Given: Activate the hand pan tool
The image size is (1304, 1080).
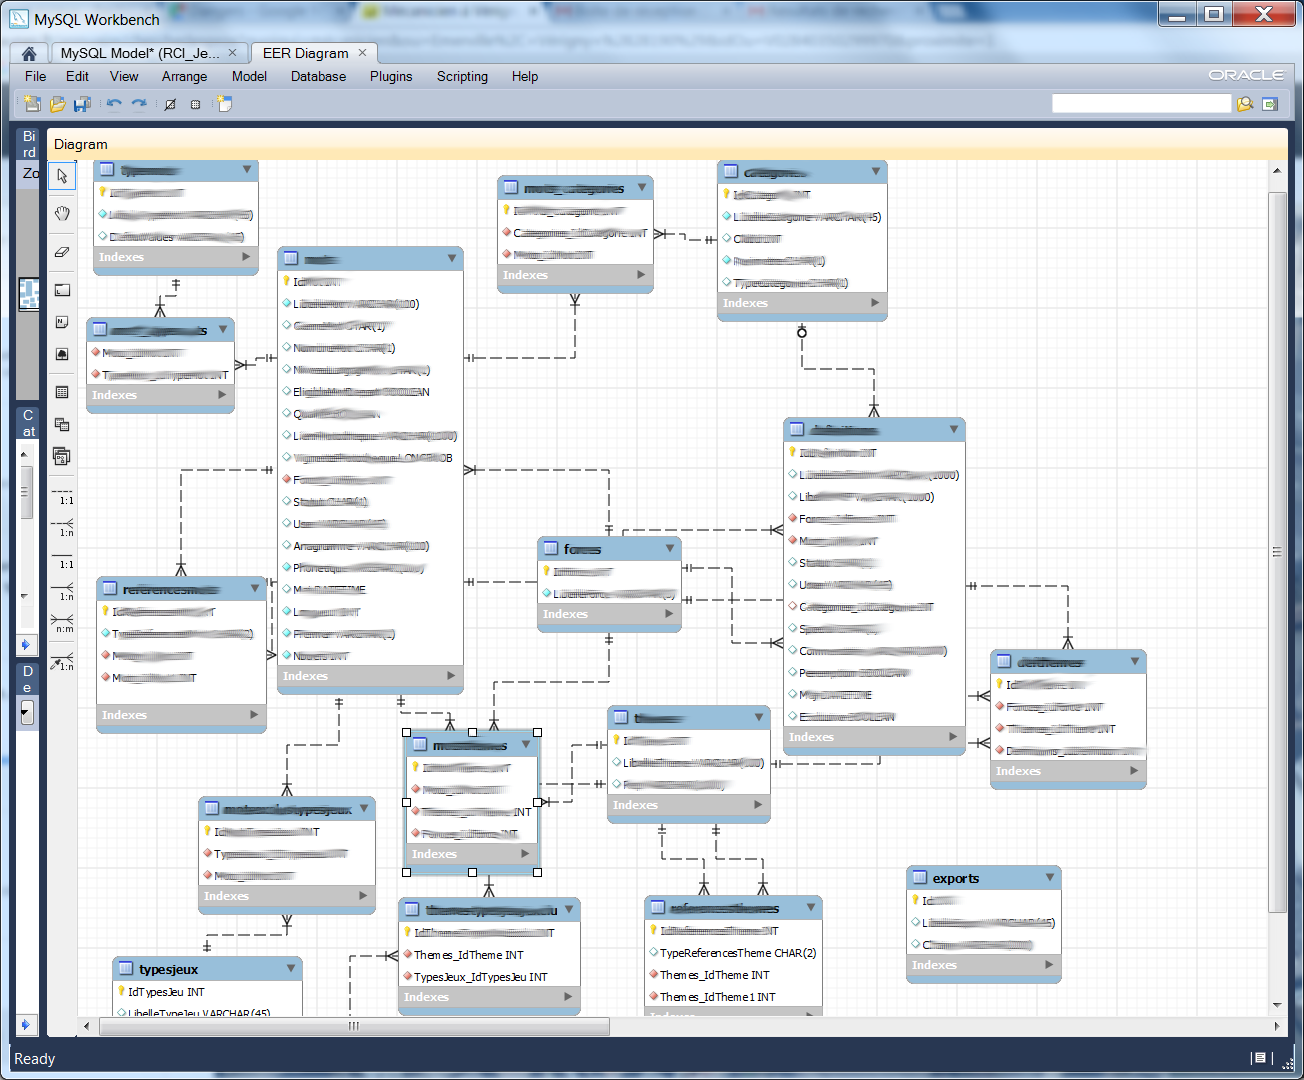Looking at the screenshot, I should point(62,213).
